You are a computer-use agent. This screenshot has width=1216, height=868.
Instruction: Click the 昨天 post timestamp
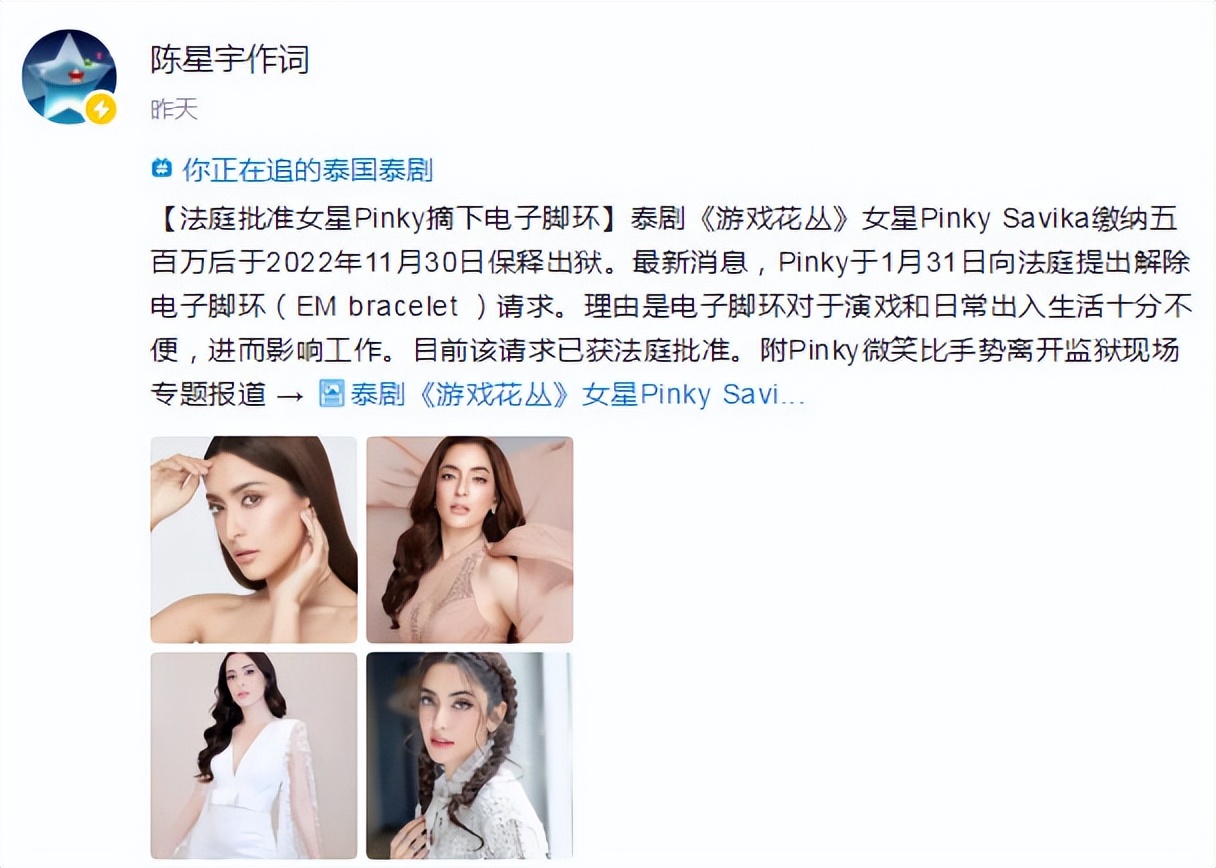coord(174,109)
